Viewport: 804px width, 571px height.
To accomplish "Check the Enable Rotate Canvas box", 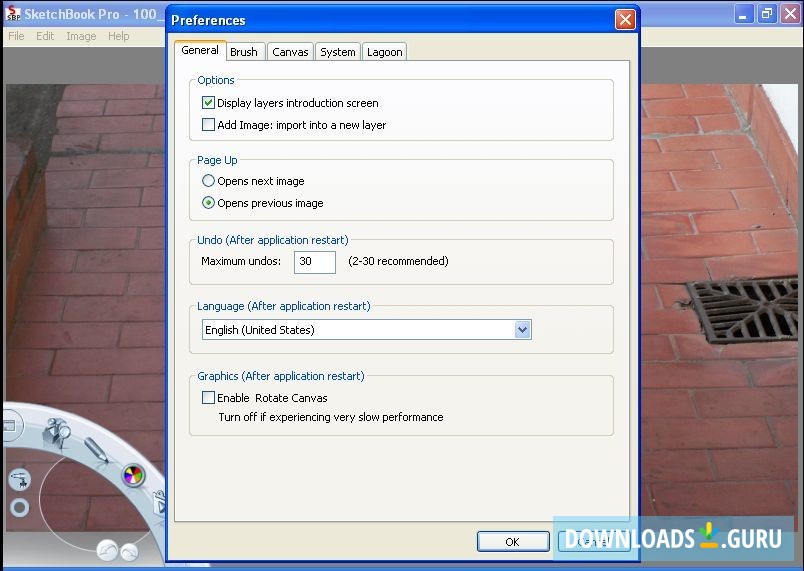I will tap(208, 397).
